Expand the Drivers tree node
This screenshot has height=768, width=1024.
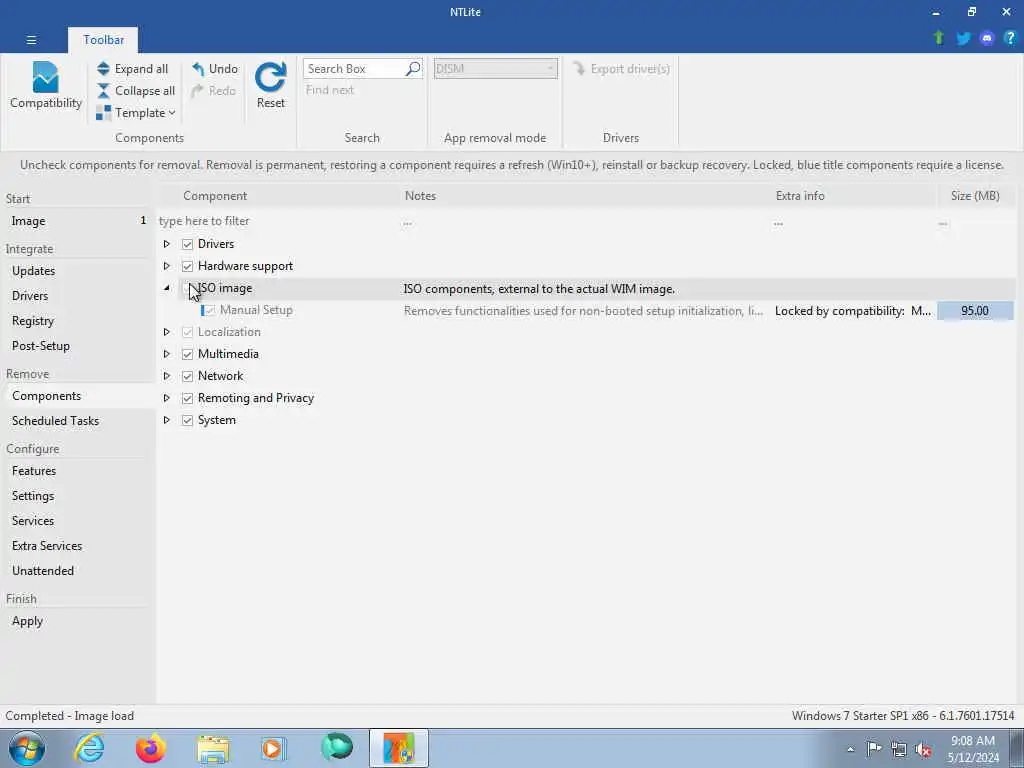click(x=167, y=244)
